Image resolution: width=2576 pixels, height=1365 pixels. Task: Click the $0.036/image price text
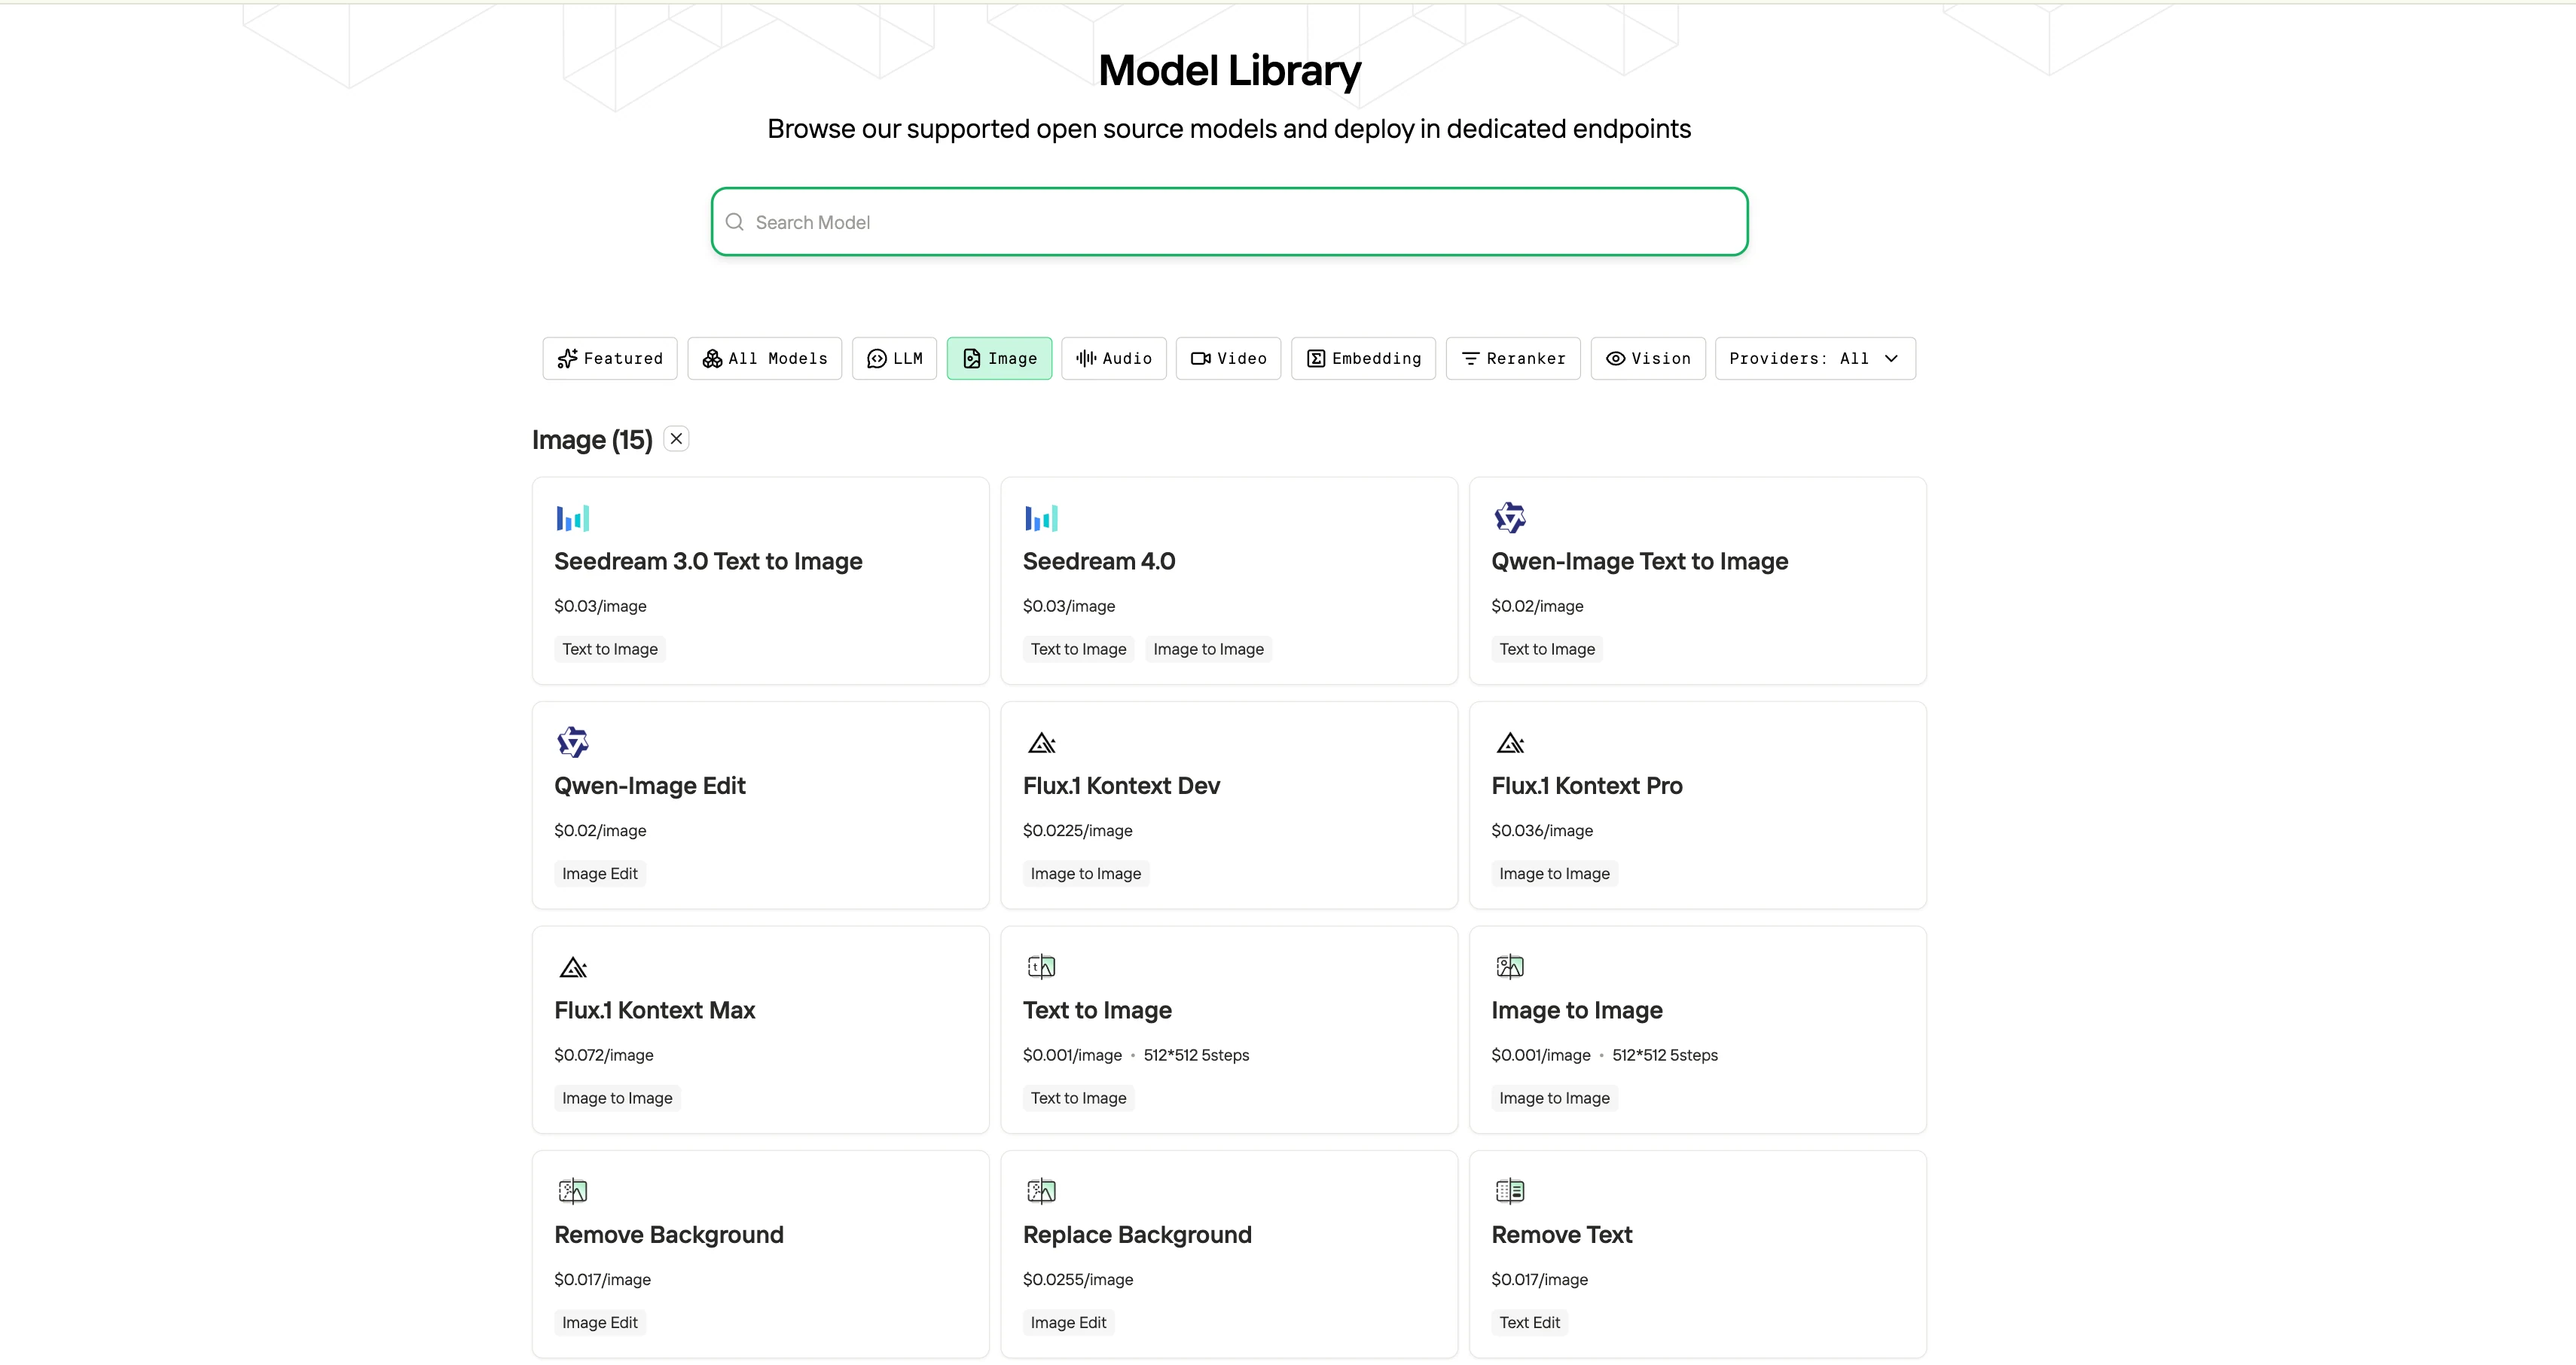[x=1542, y=831]
